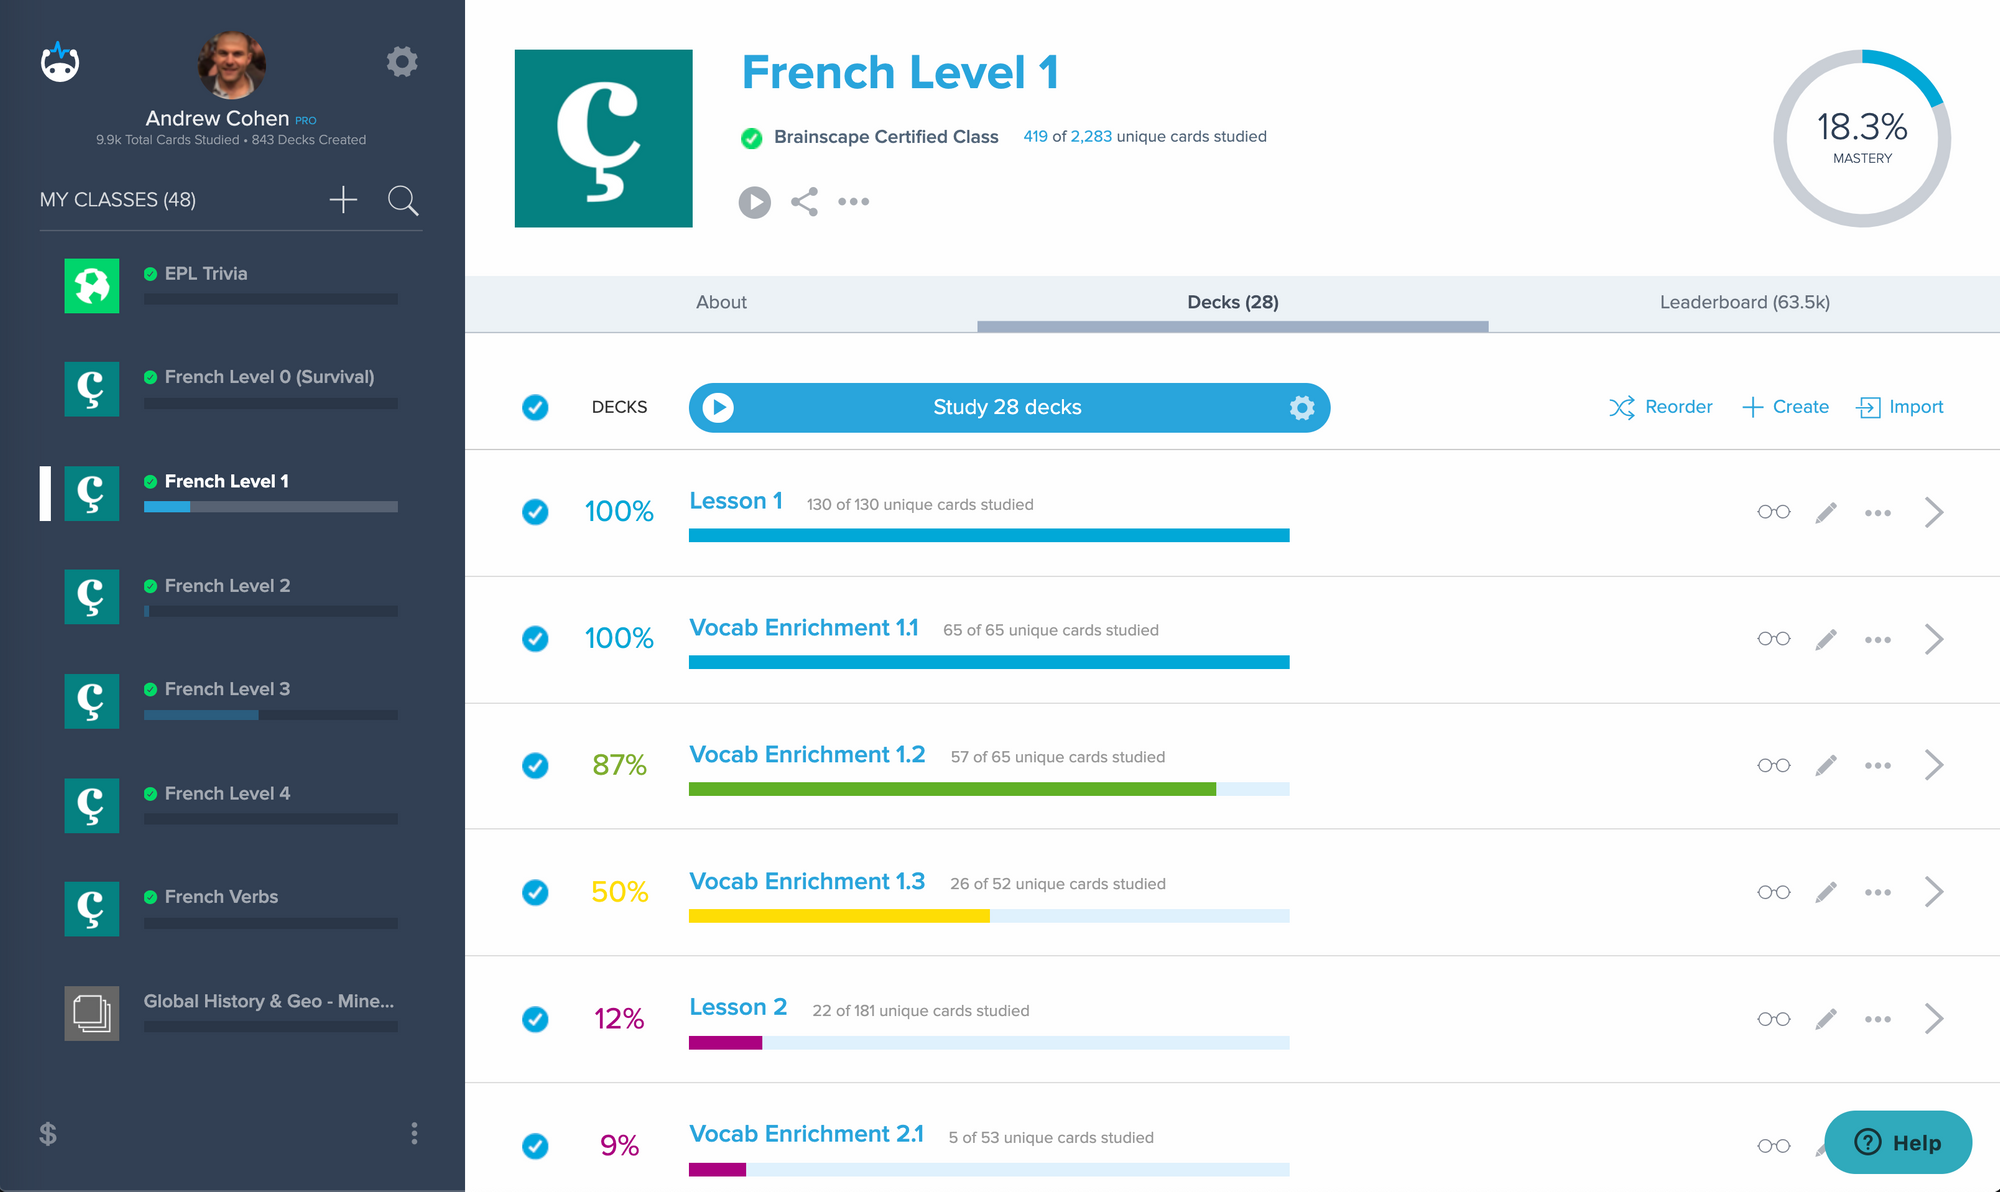Switch to the About tab

point(721,301)
